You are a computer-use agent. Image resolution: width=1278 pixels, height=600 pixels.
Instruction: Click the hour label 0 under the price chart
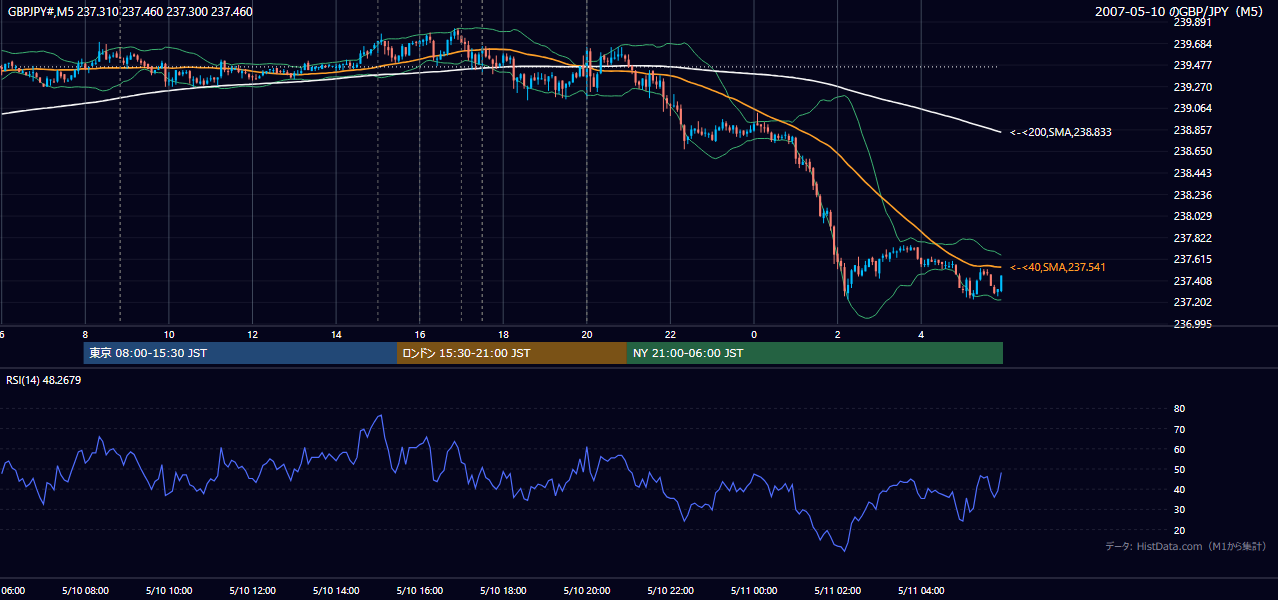pos(754,335)
